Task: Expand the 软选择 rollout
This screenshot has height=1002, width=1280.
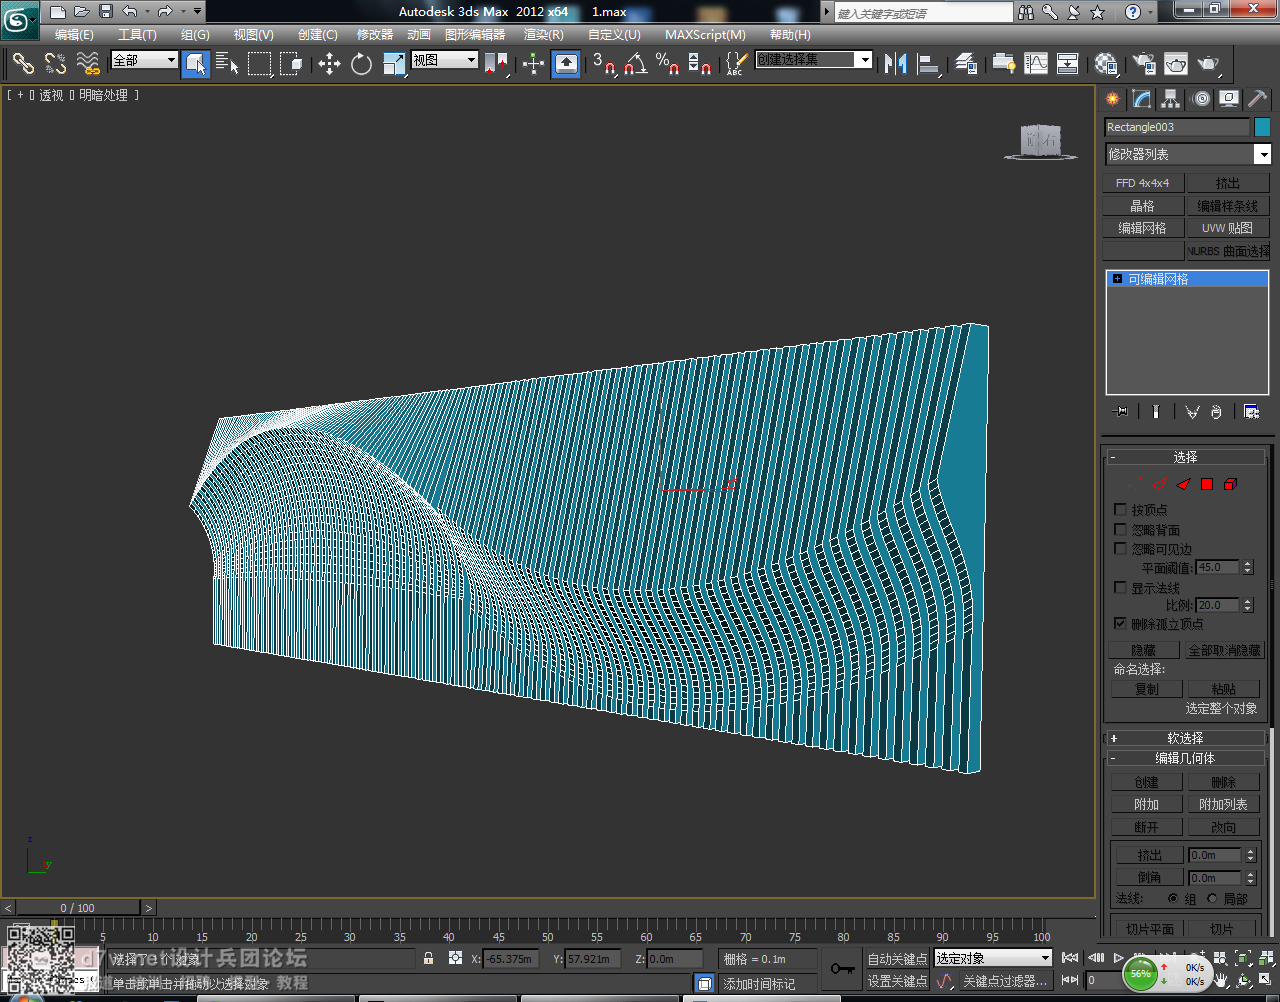Action: pyautogui.click(x=1185, y=738)
